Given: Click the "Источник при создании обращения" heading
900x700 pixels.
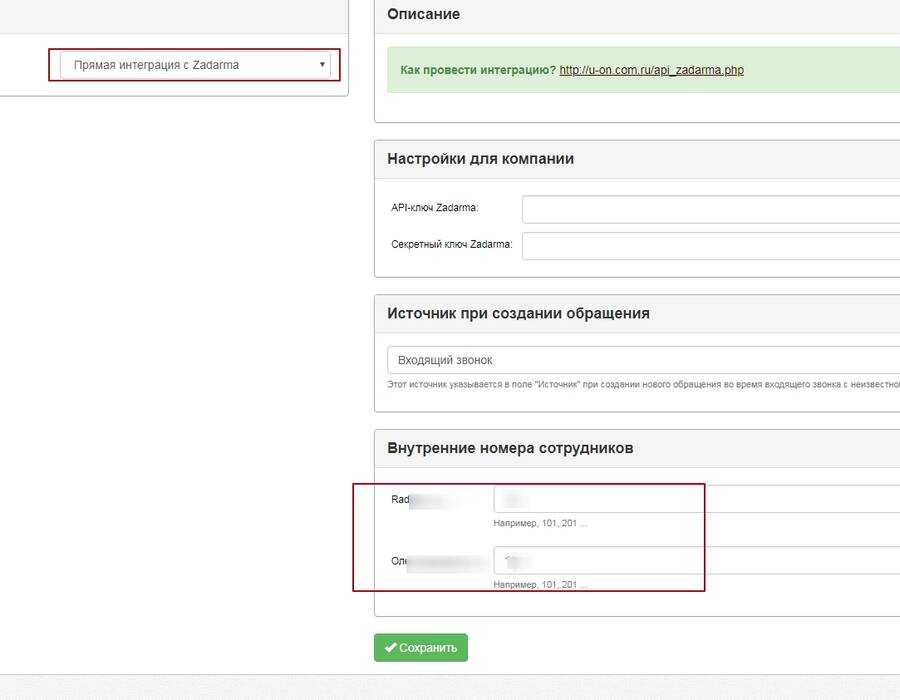Looking at the screenshot, I should tap(518, 313).
